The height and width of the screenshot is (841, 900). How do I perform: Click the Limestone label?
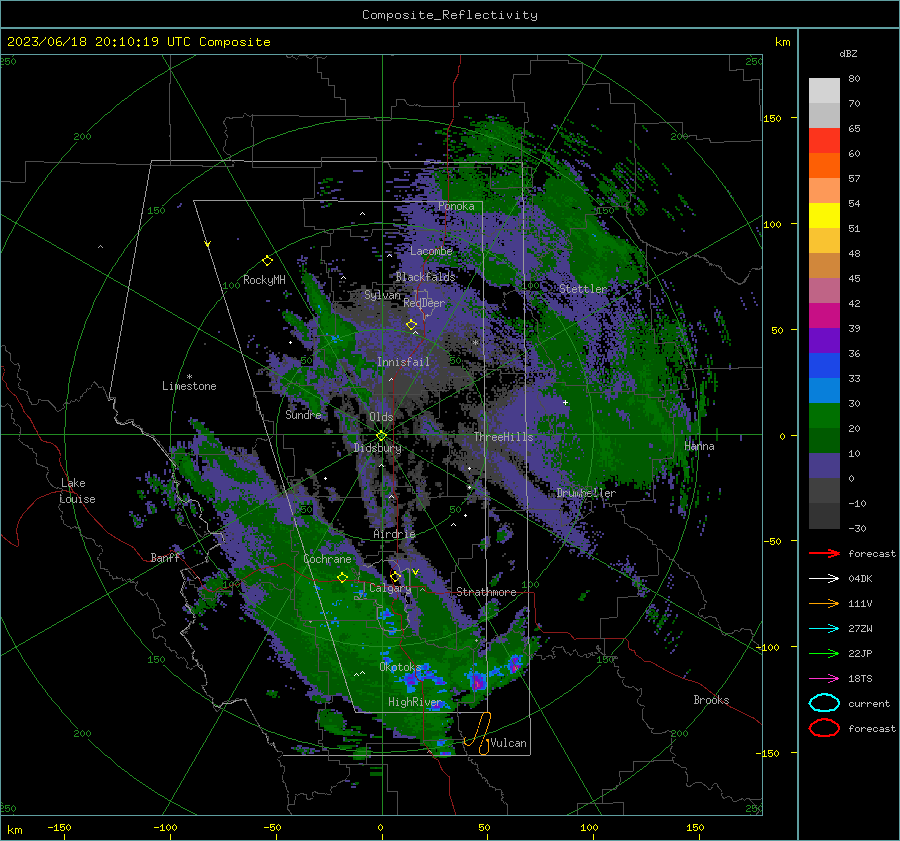click(x=189, y=386)
